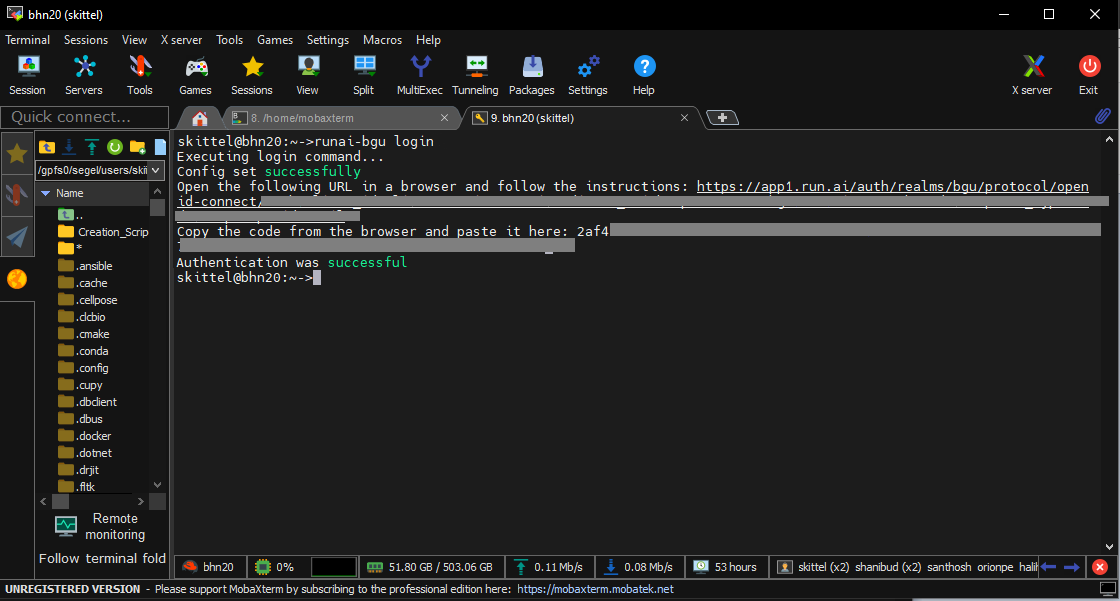Open the Games menu
Image resolution: width=1120 pixels, height=601 pixels.
pyautogui.click(x=275, y=40)
